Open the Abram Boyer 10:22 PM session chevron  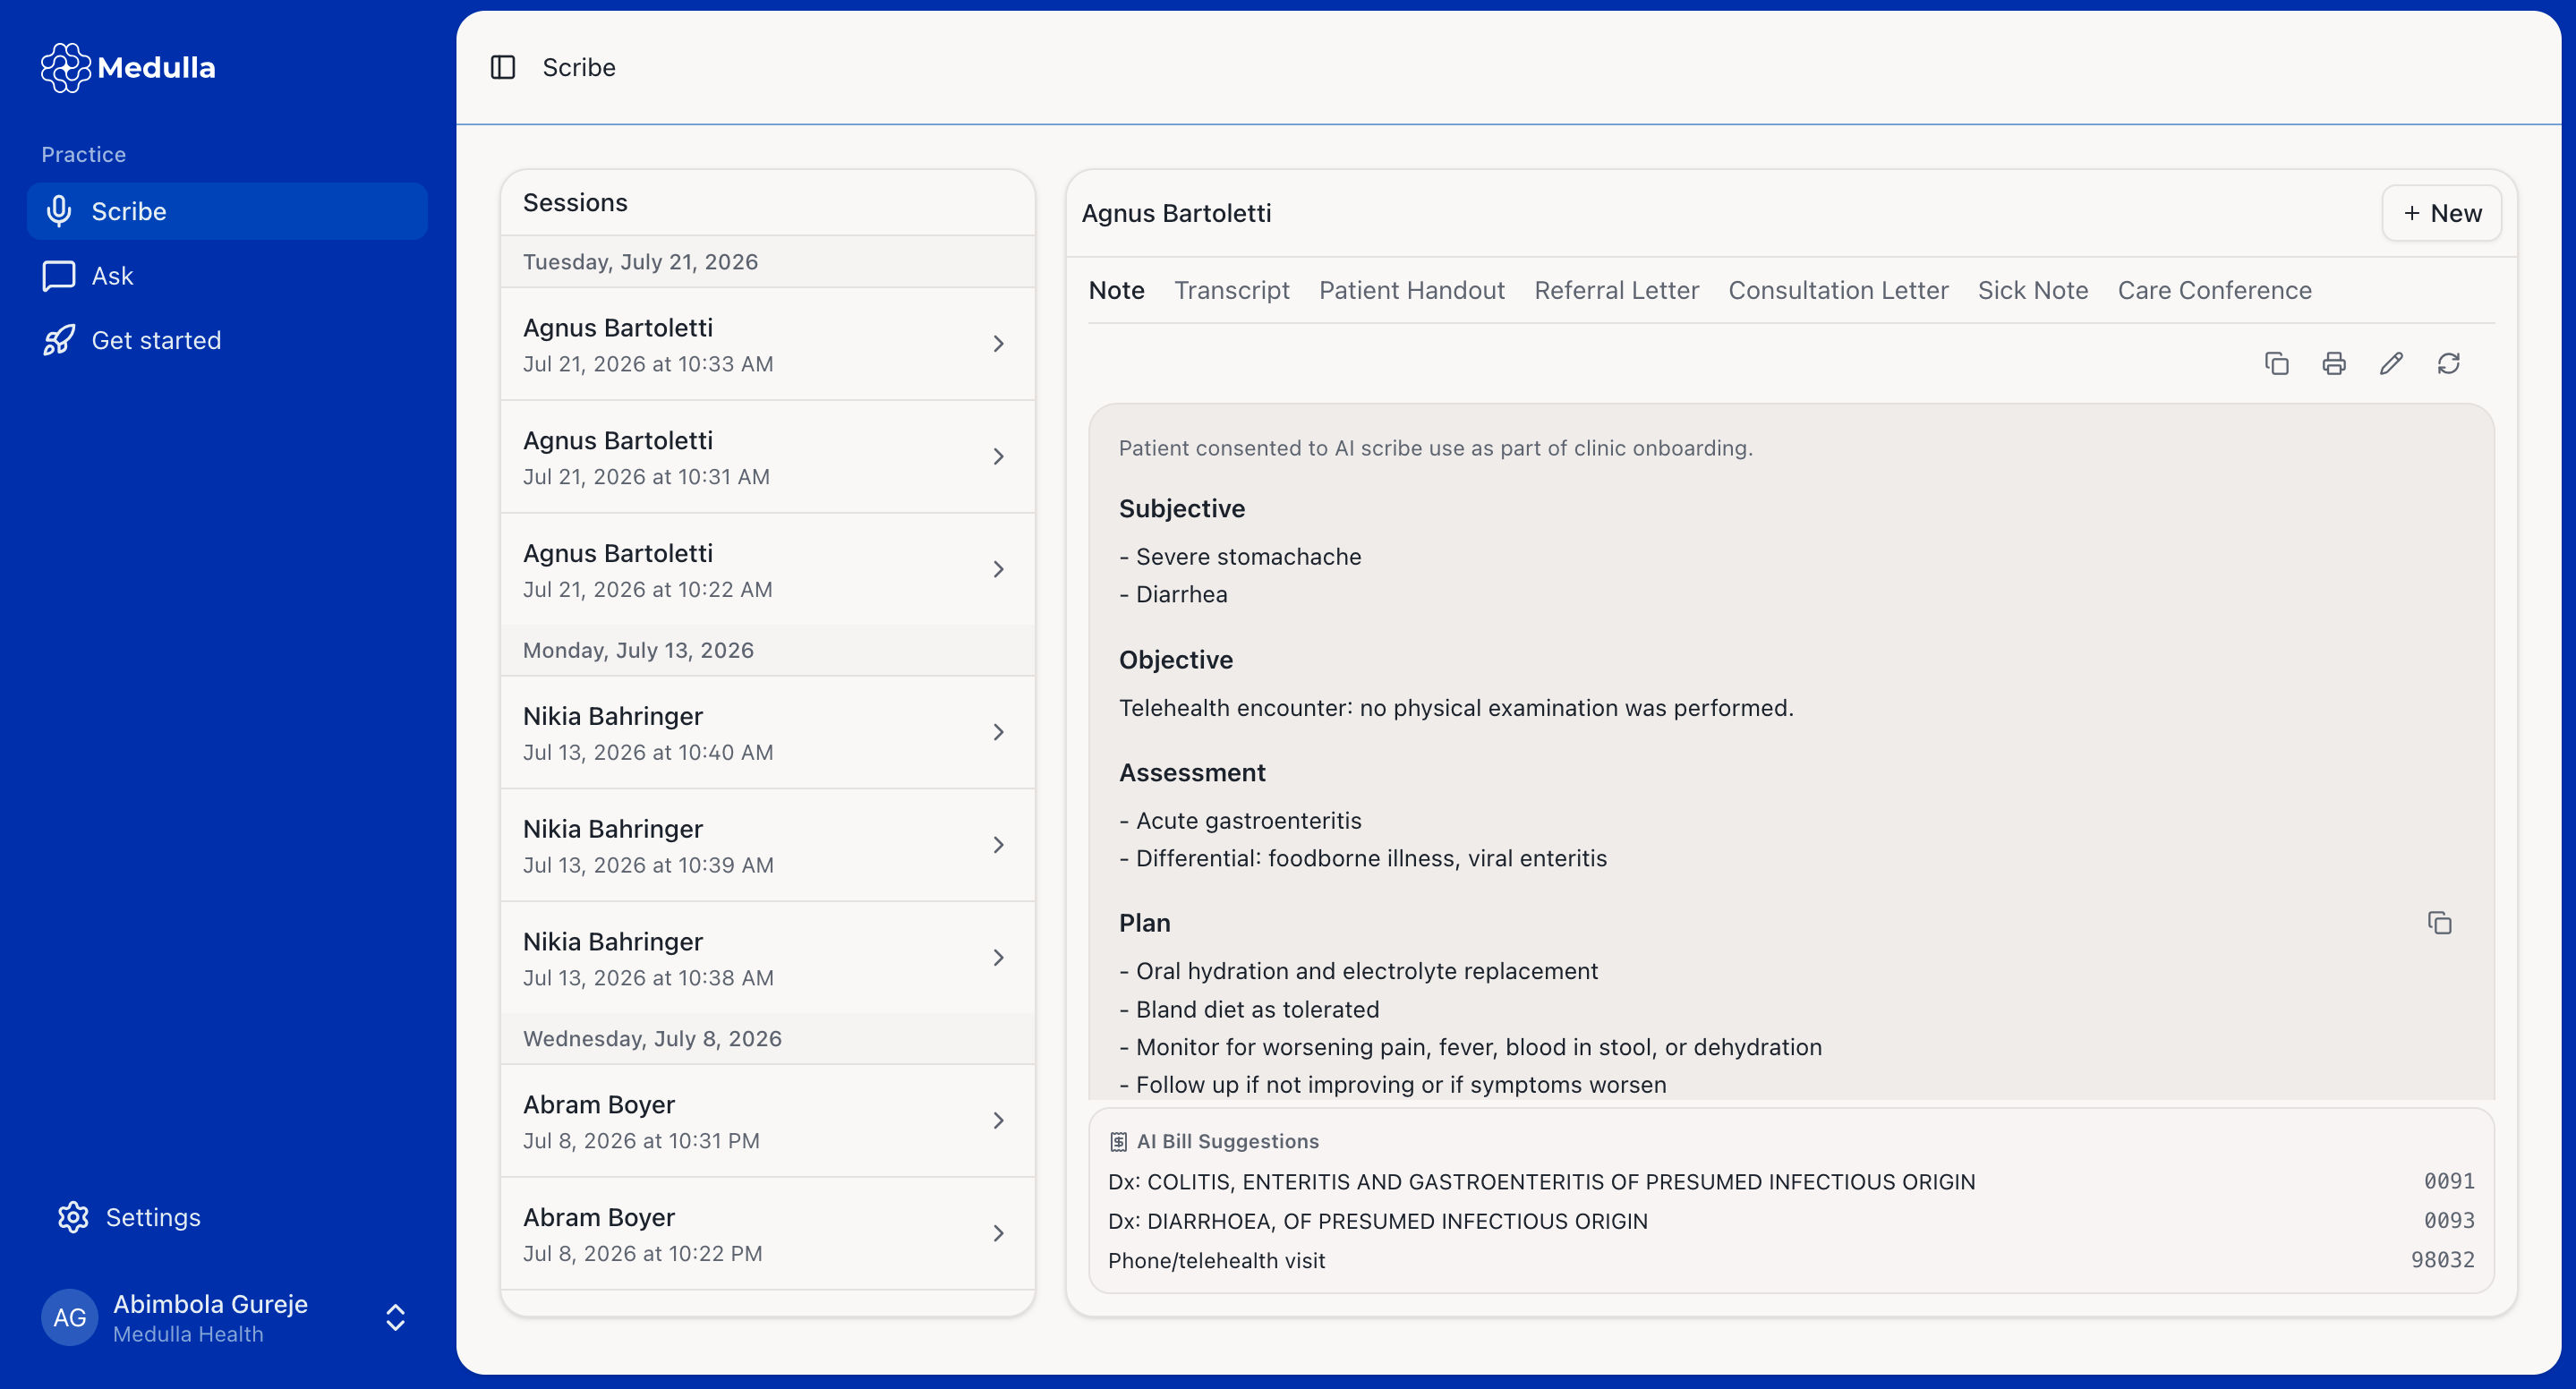pyautogui.click(x=998, y=1233)
